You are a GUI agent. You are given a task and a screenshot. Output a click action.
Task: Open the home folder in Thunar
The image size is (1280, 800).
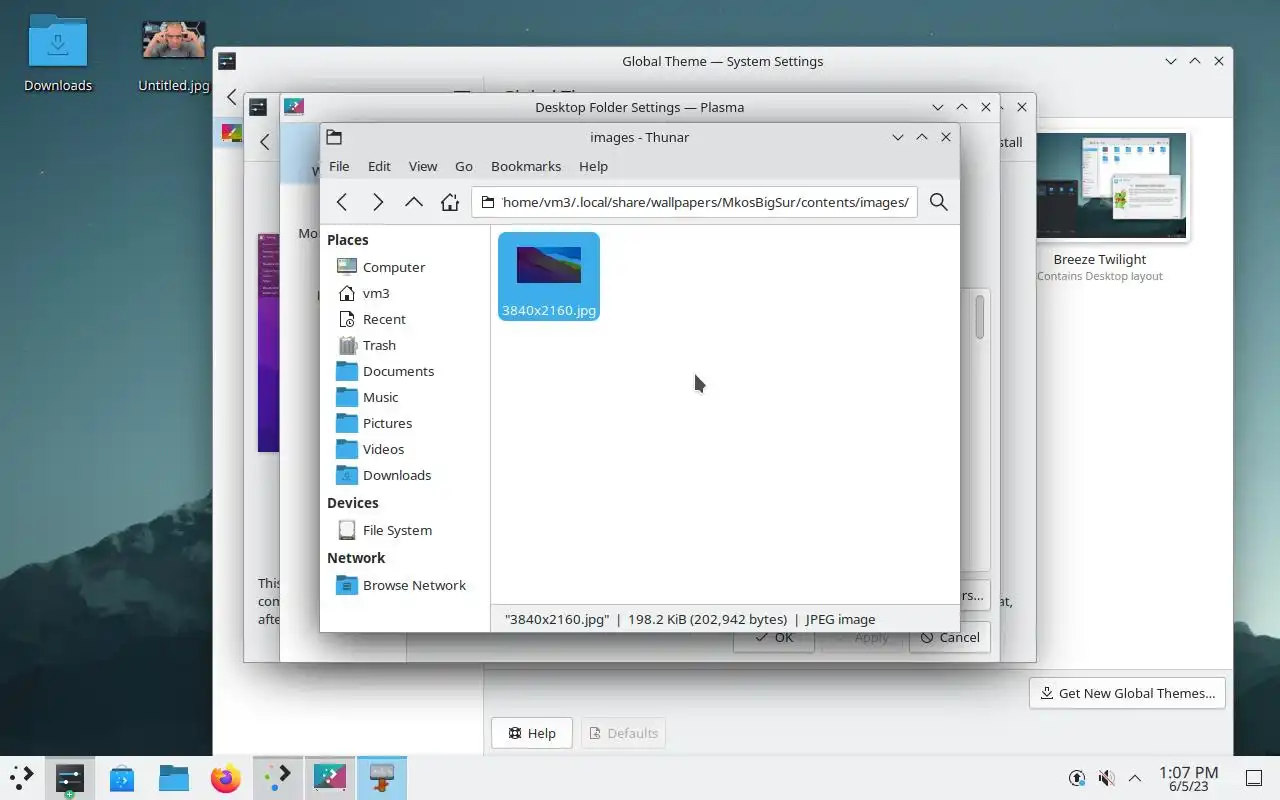click(450, 202)
